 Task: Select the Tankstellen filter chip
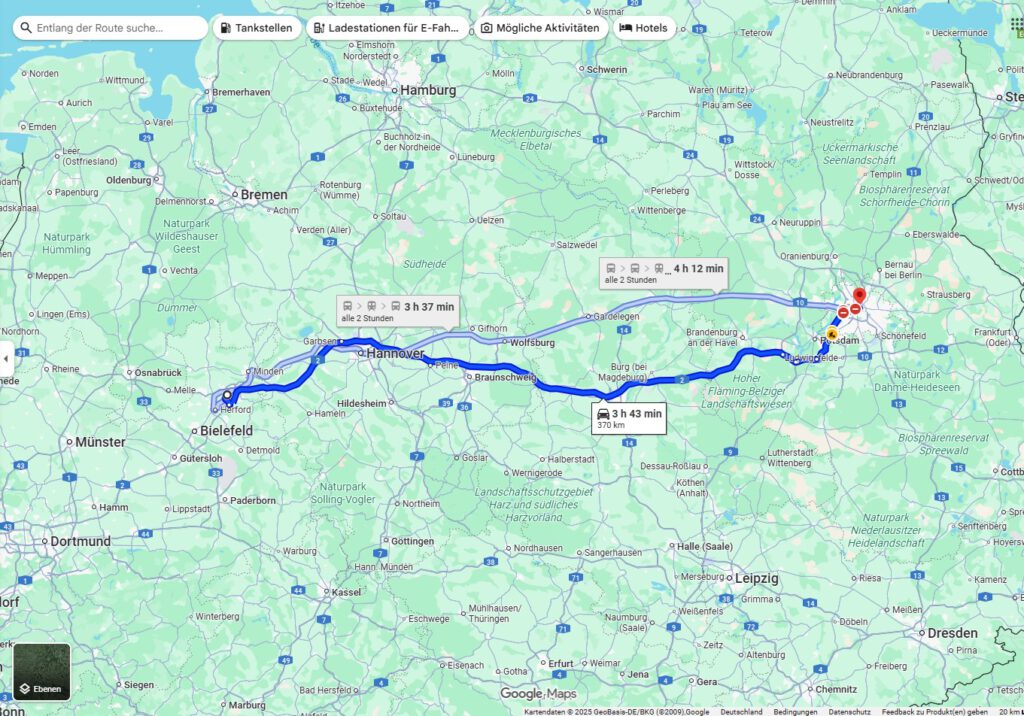pyautogui.click(x=257, y=28)
